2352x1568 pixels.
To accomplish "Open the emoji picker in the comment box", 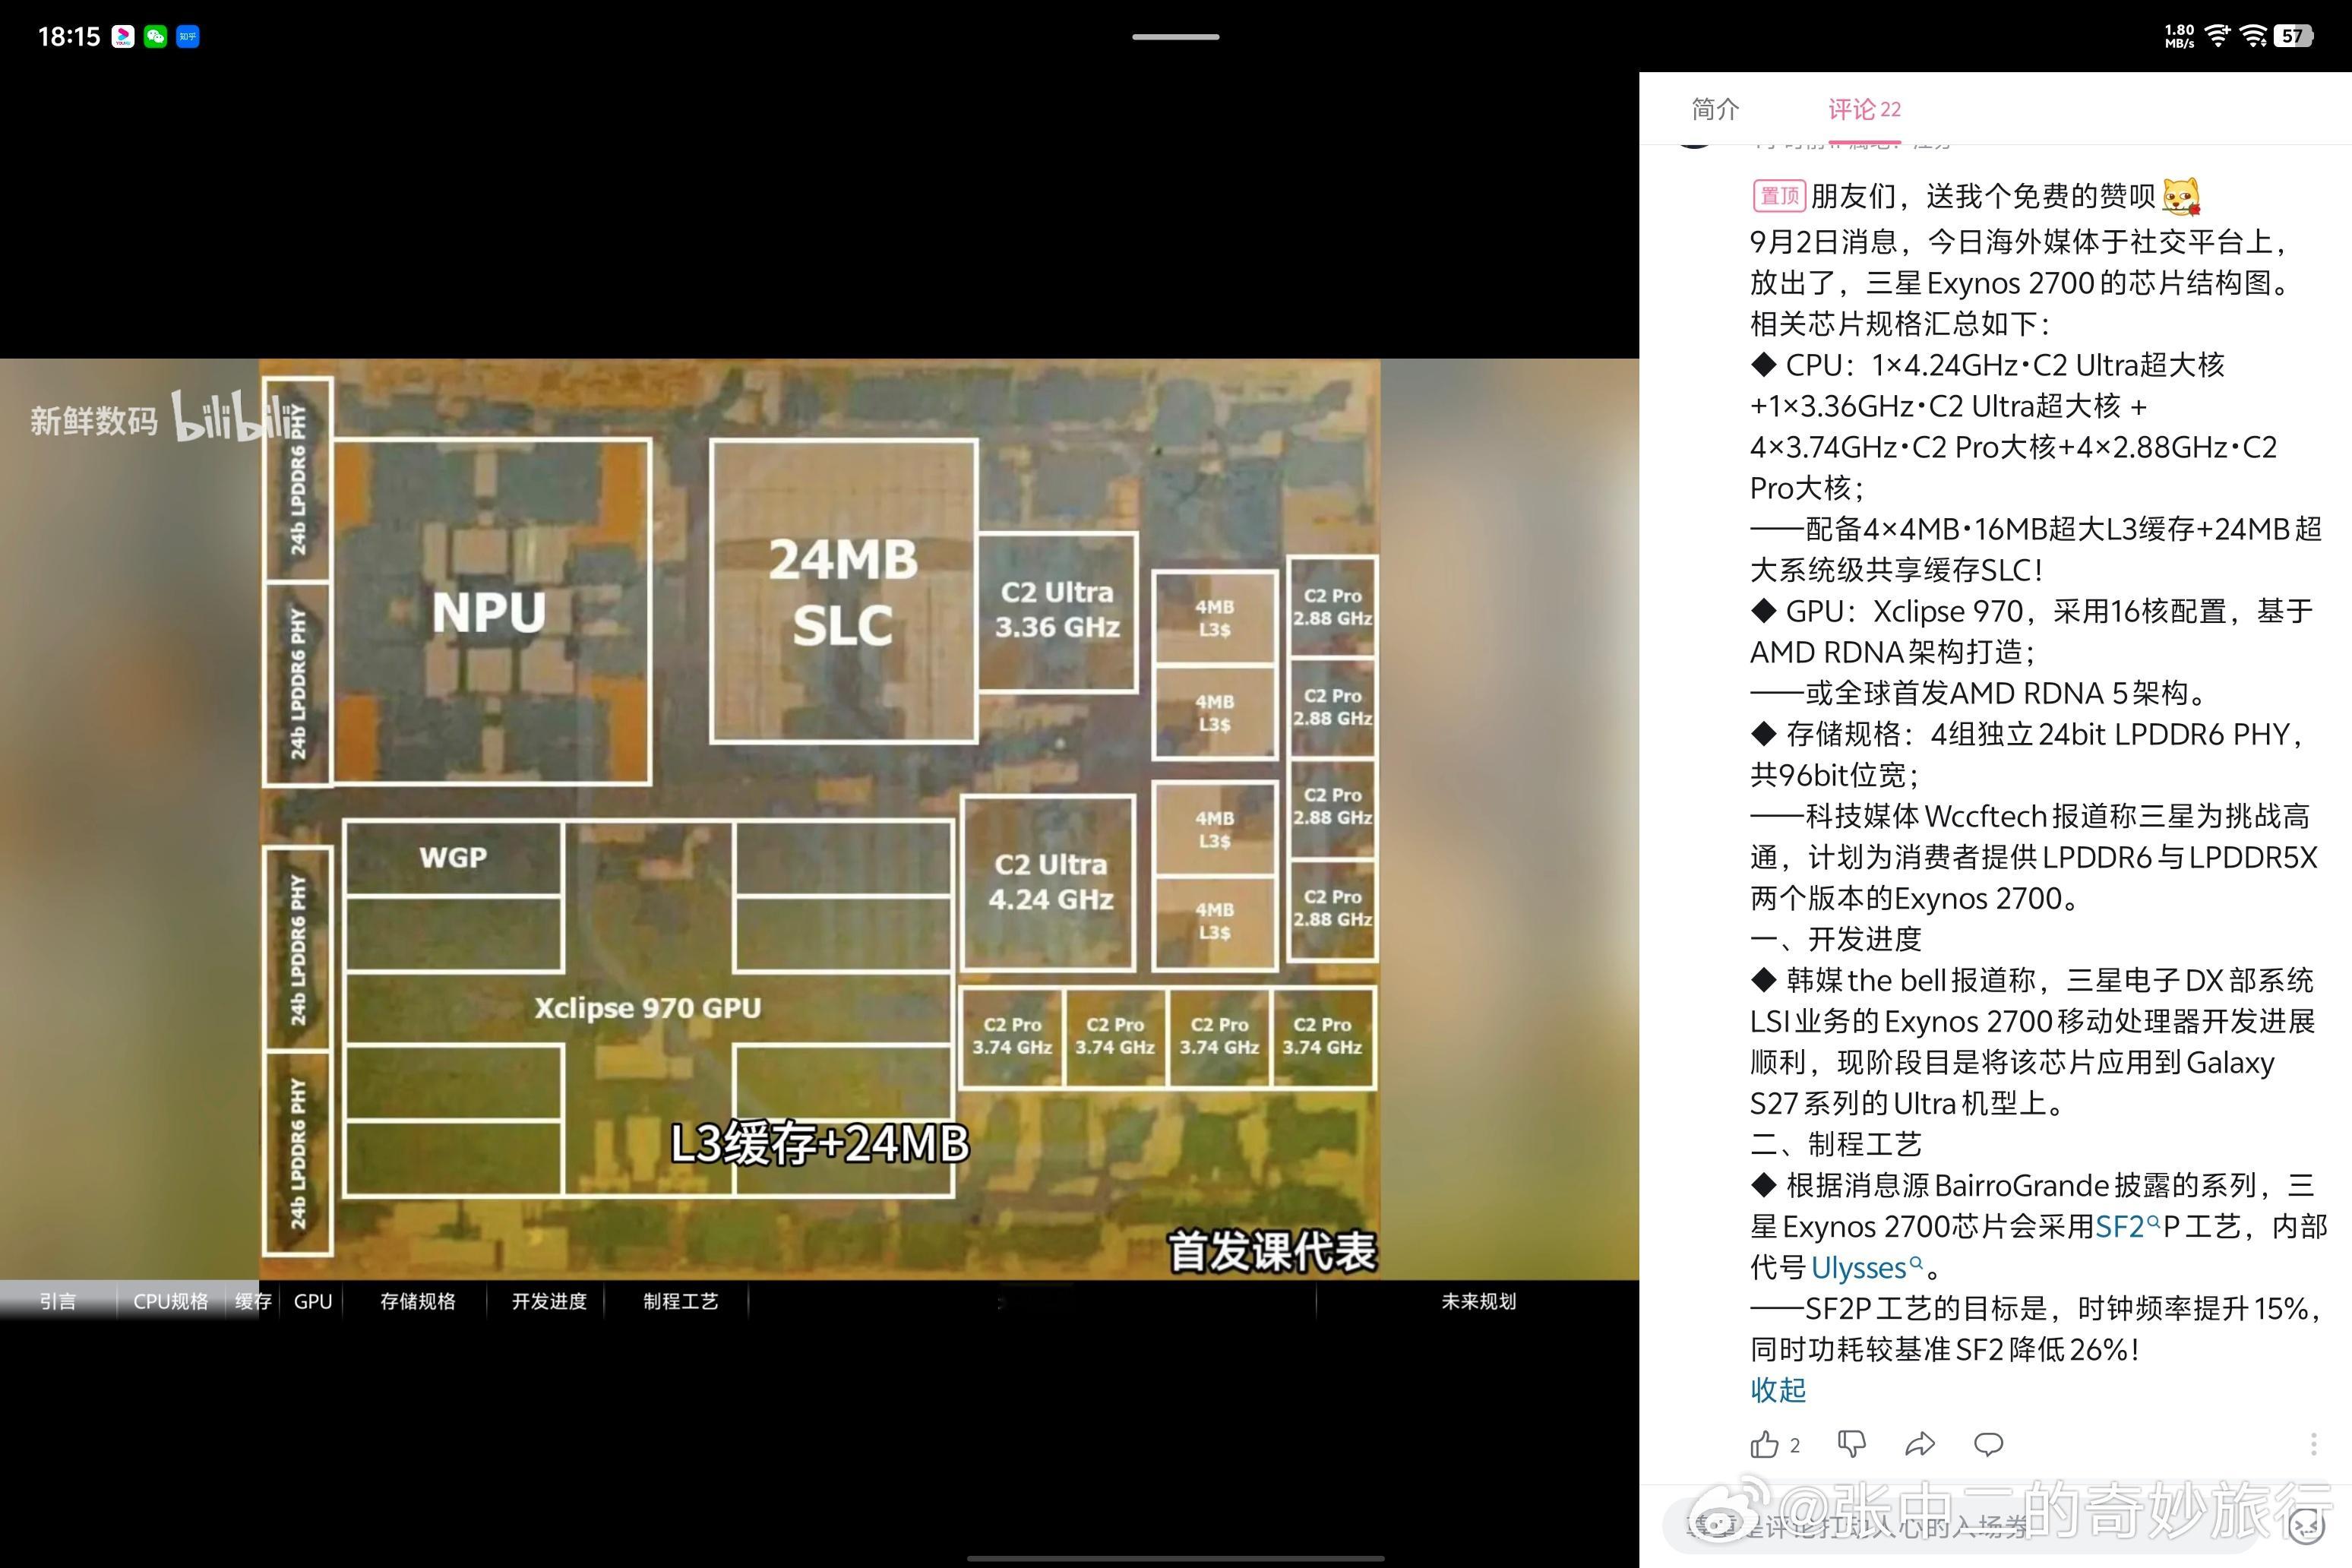I will pos(2306,1526).
